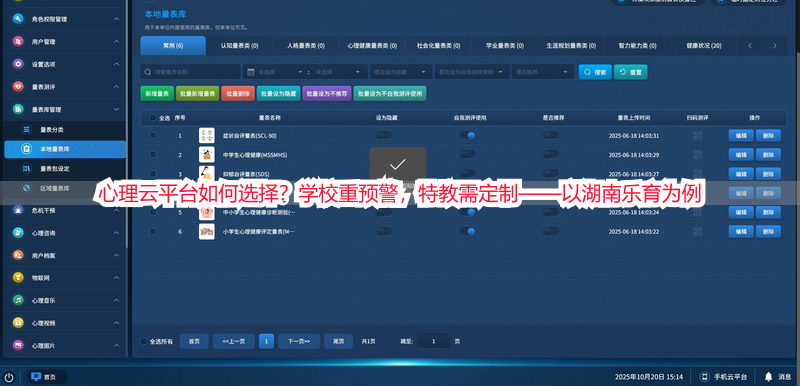Open the 是否设为隐藏 dropdown
Viewport: 800px width, 386px height.
(x=401, y=72)
